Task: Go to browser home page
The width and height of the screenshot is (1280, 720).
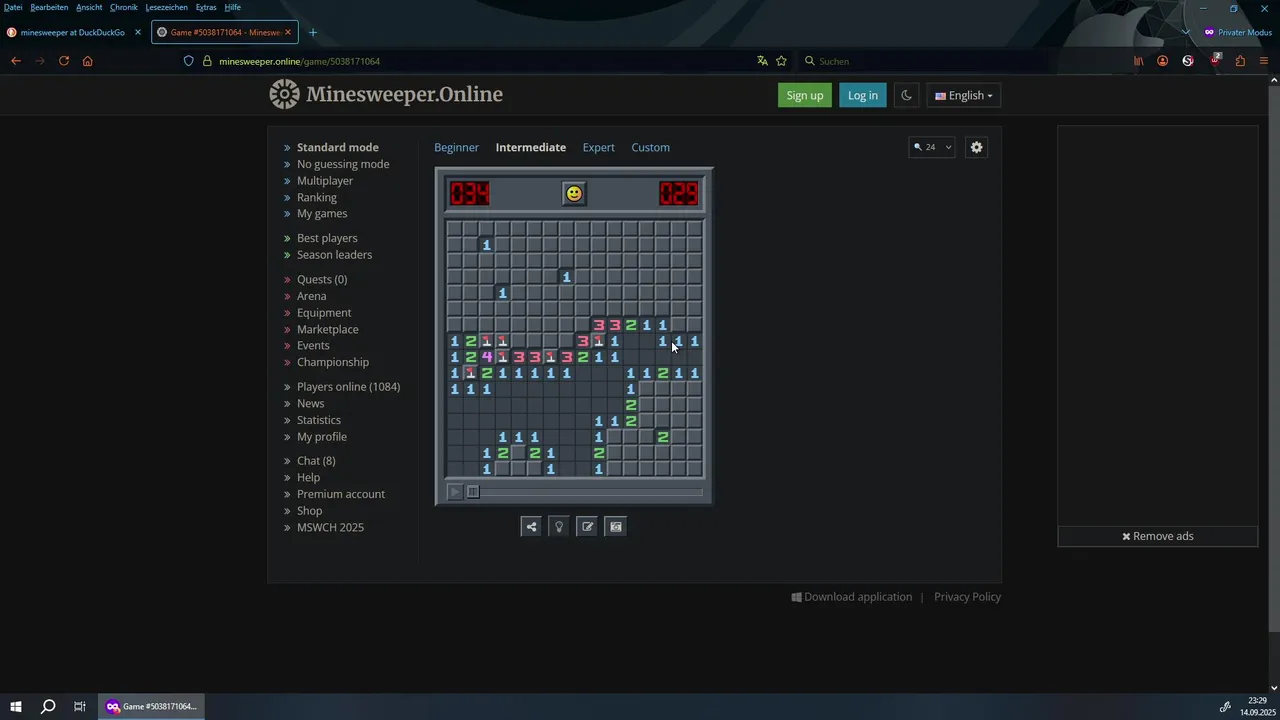Action: [88, 61]
